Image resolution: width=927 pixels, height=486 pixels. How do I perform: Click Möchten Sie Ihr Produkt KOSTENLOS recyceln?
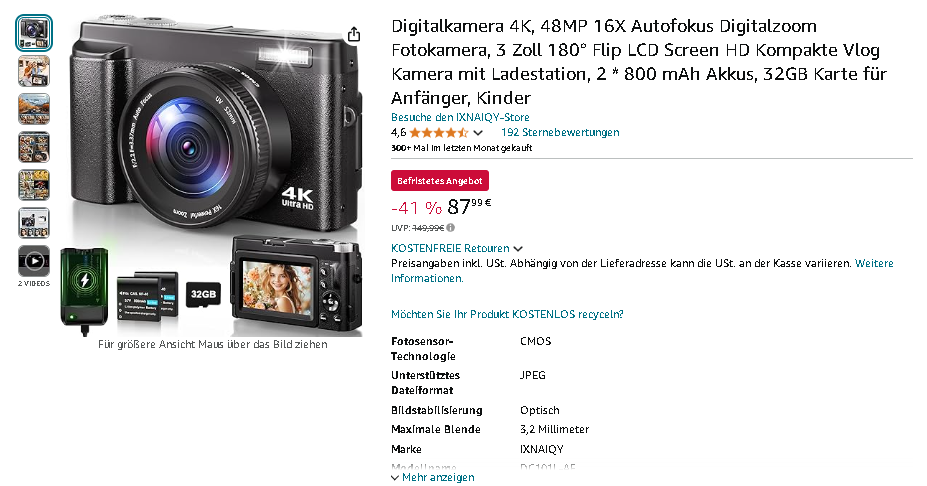[x=507, y=314]
